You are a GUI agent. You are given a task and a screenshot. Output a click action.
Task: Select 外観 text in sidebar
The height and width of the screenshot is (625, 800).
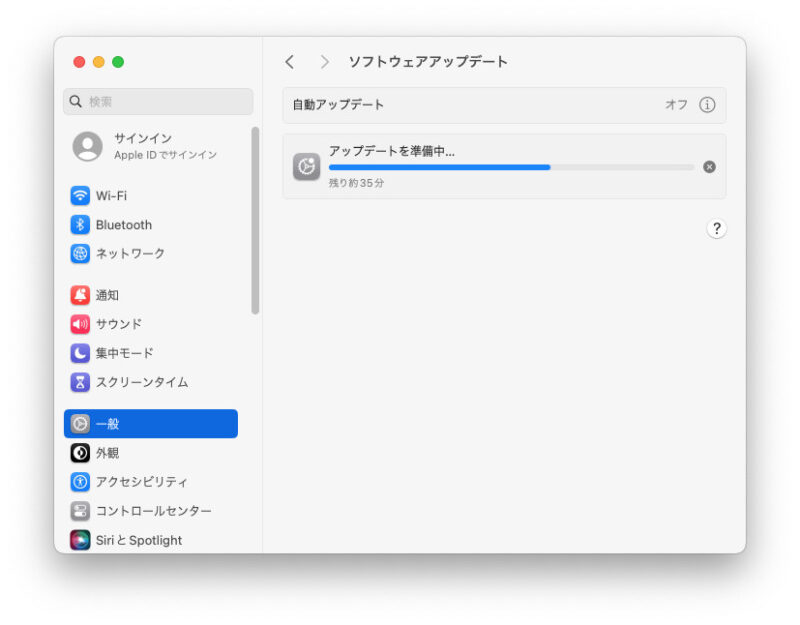(x=107, y=453)
